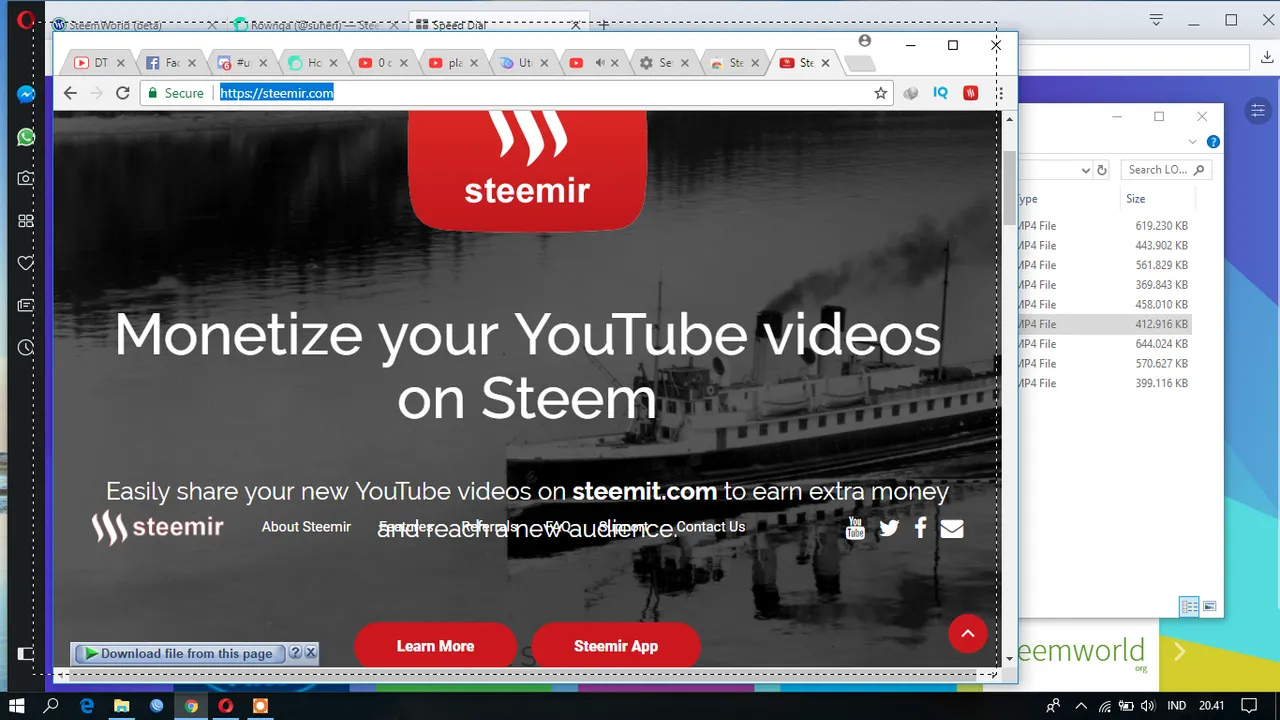
Task: Open Messenger in the Opera sidebar
Action: [x=26, y=95]
